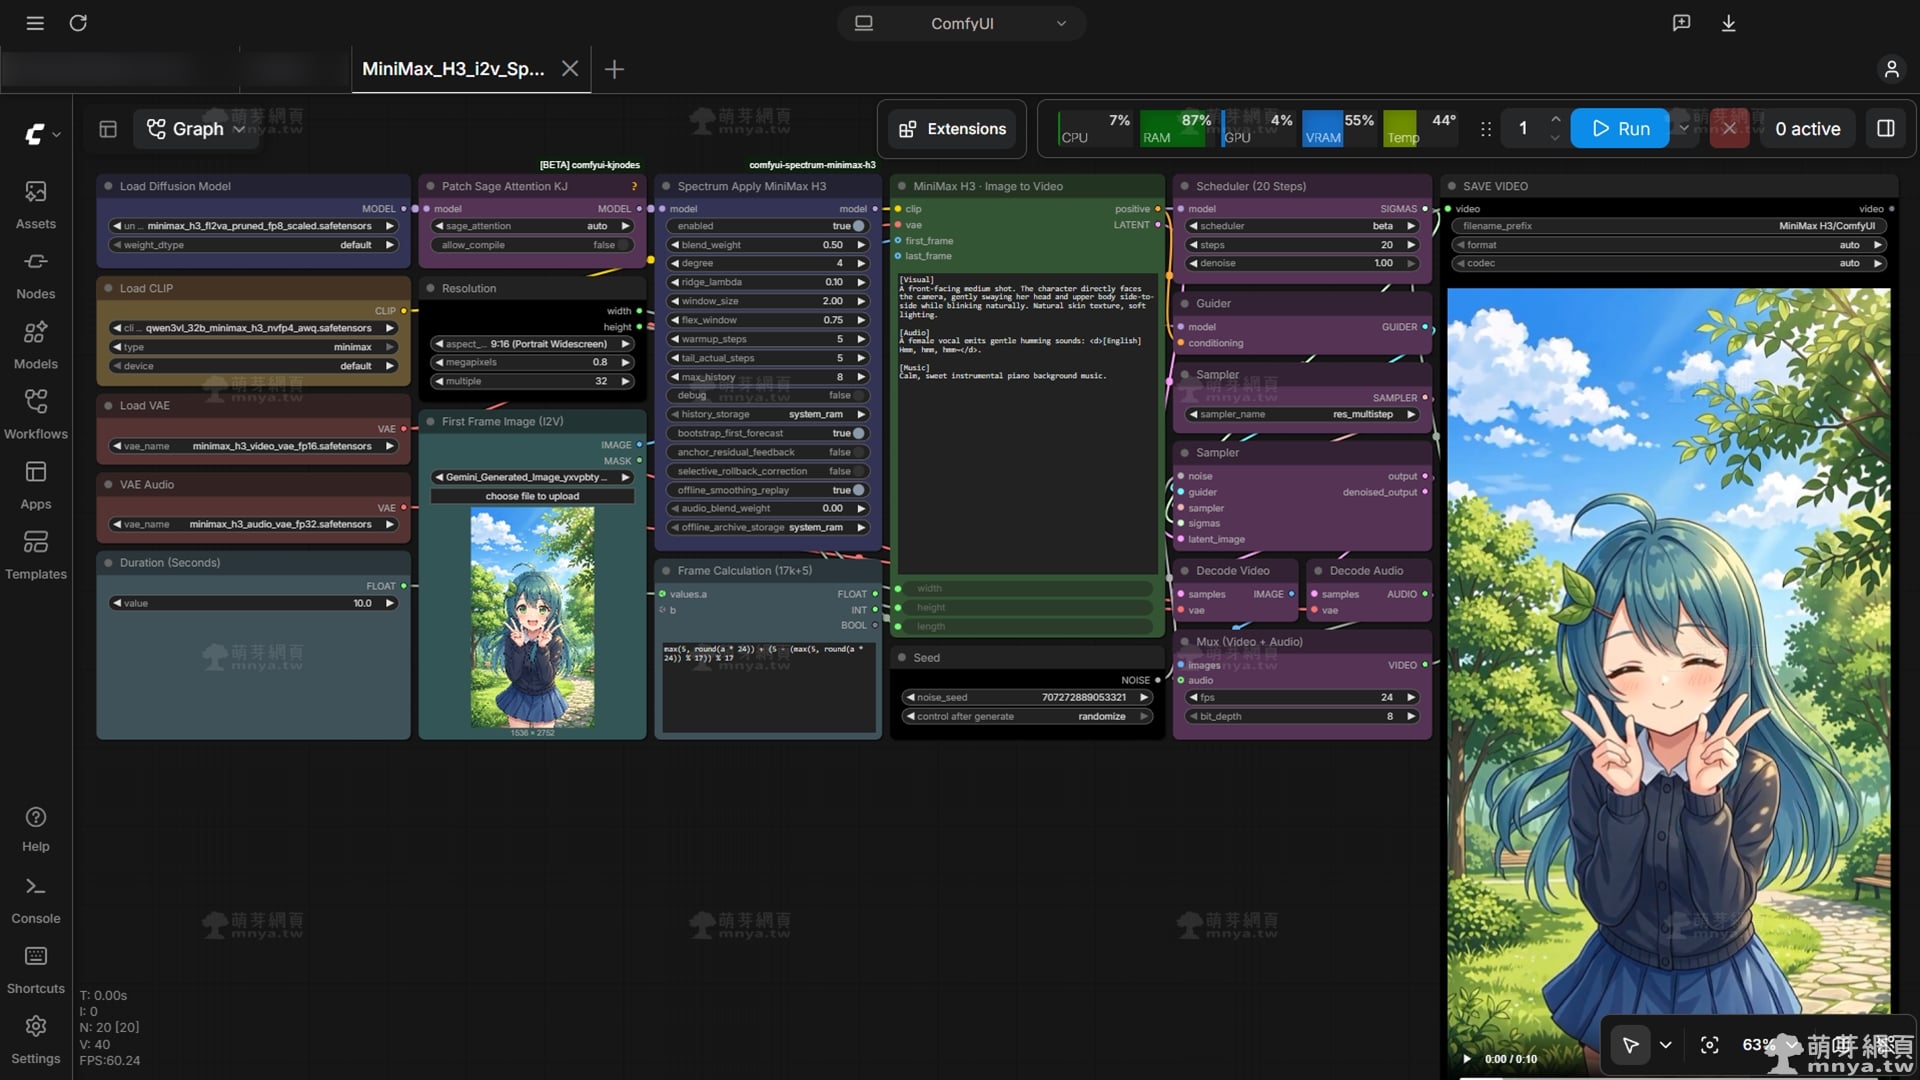Screen dimensions: 1920x1080
Task: Toggle the right side panel icon
Action: [x=1886, y=129]
